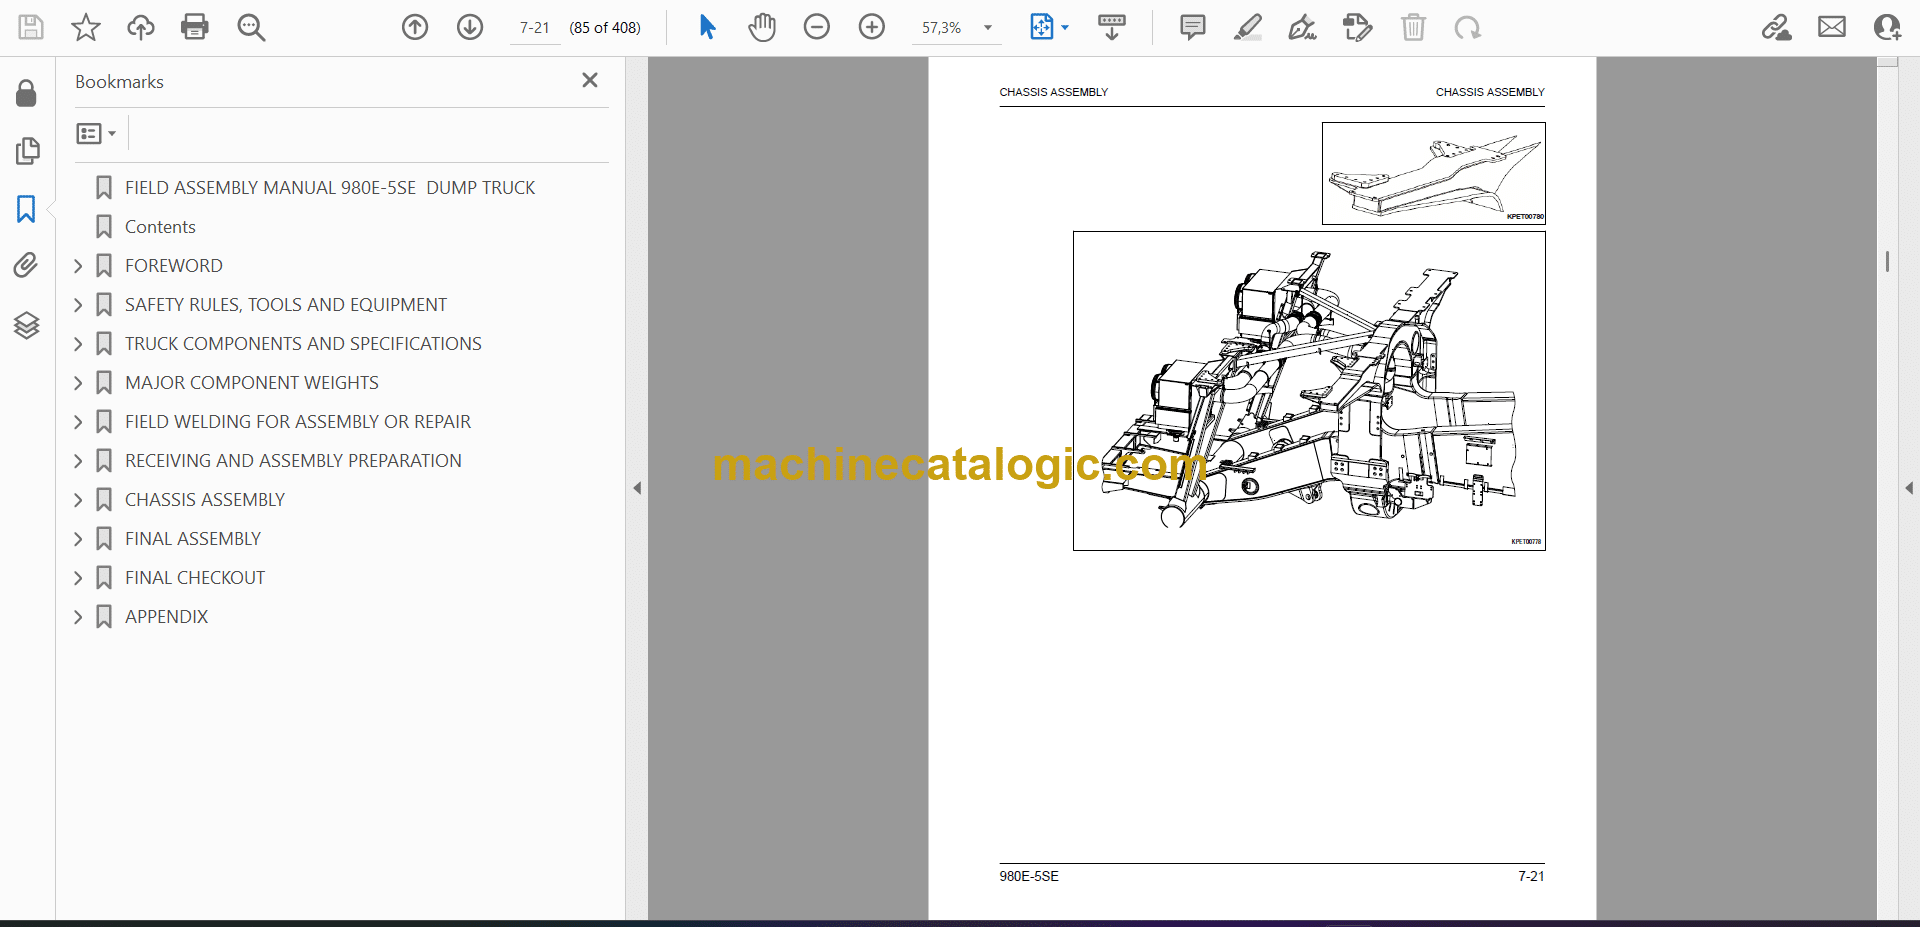Open the zoom level dropdown
This screenshot has width=1920, height=927.
pyautogui.click(x=988, y=28)
